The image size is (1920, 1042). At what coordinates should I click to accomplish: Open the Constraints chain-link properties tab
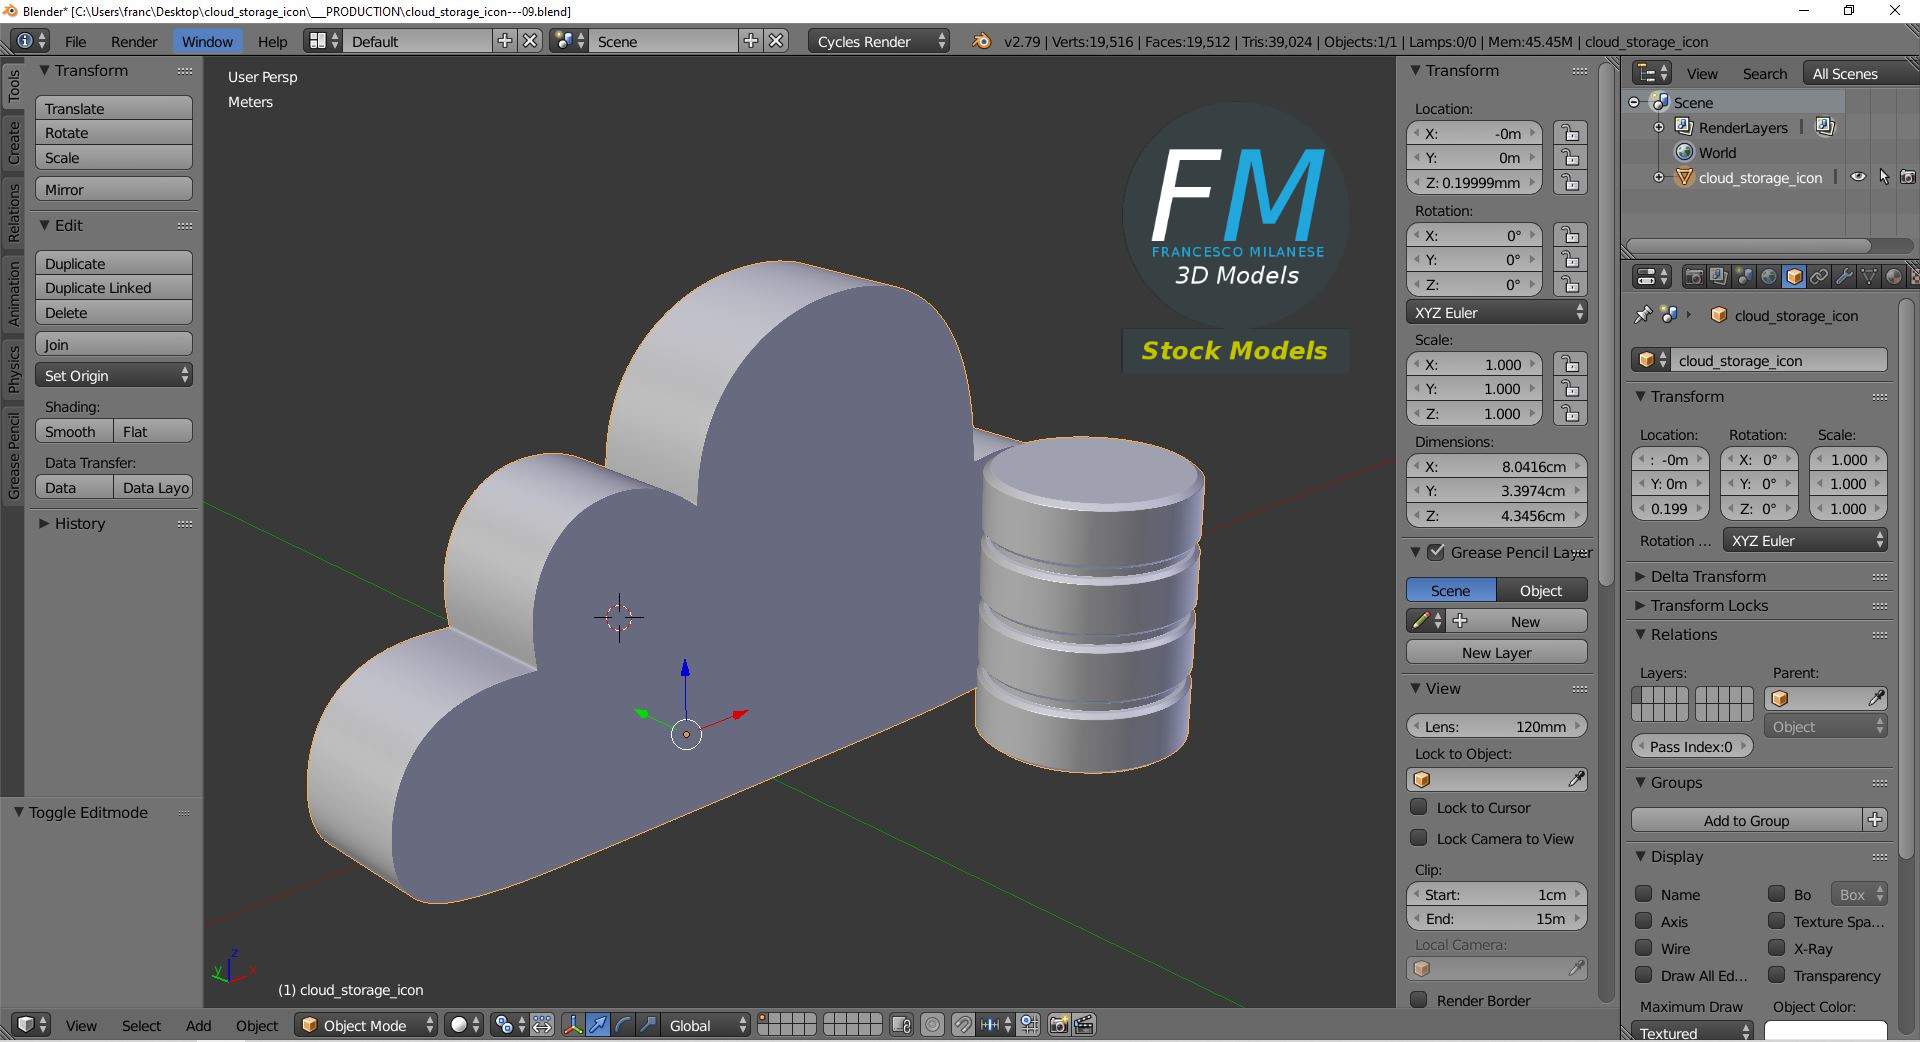[1819, 277]
